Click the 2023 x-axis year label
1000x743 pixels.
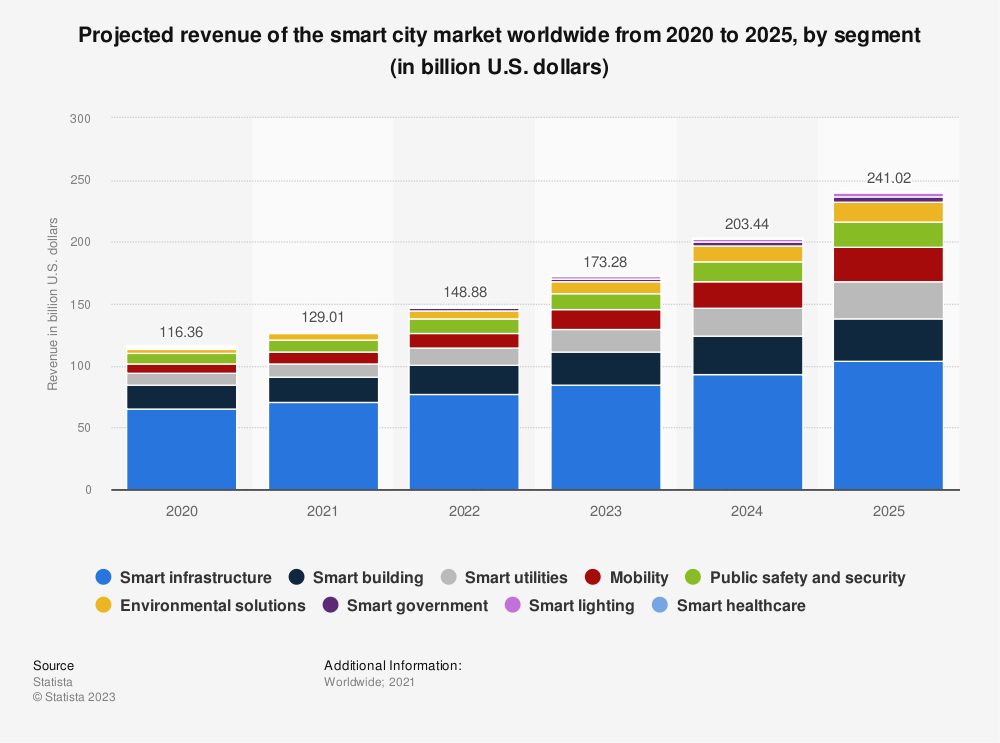coord(605,510)
